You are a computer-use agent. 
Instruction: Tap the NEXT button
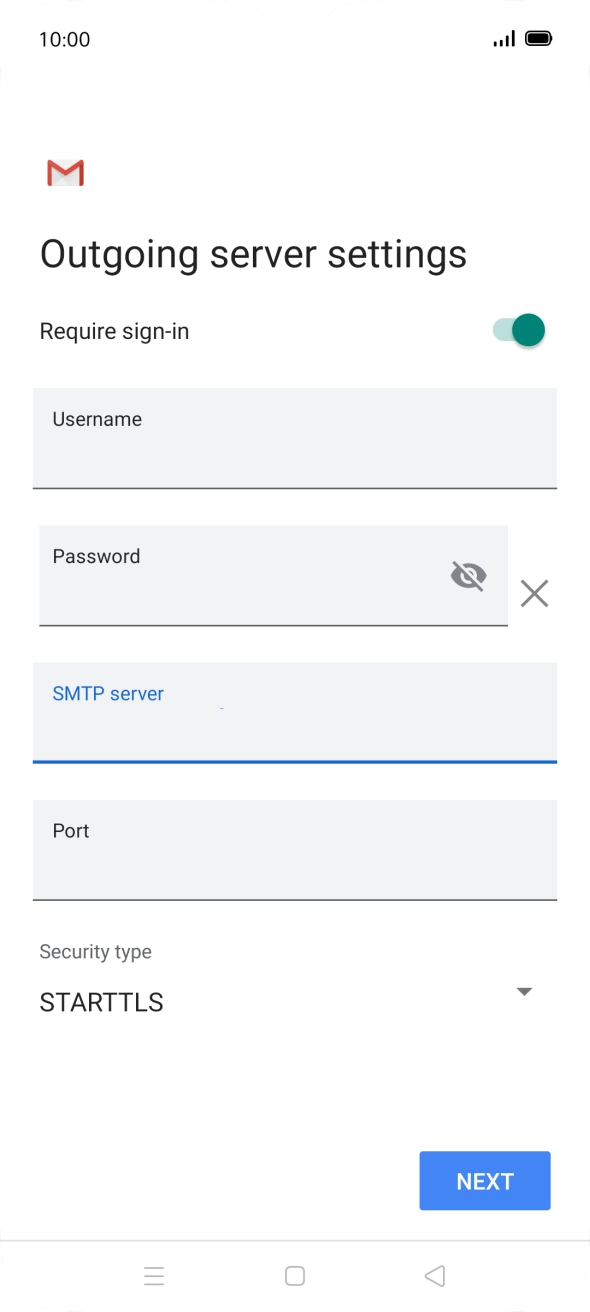click(484, 1180)
